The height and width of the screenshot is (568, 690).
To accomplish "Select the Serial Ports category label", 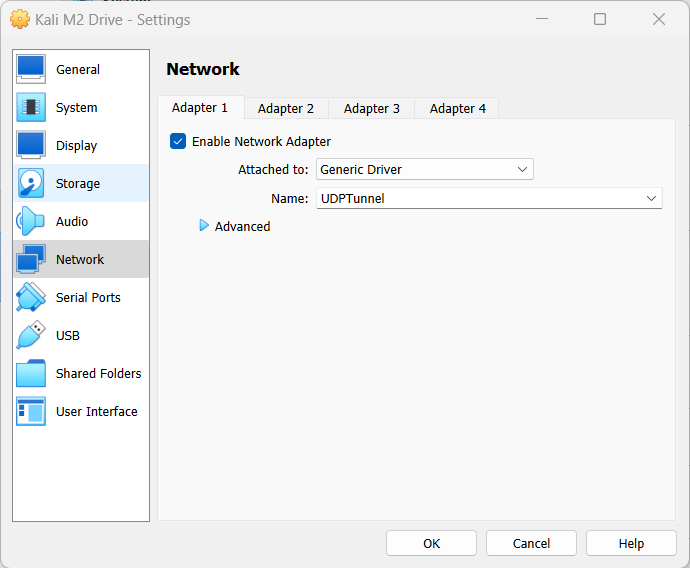I will pos(88,297).
